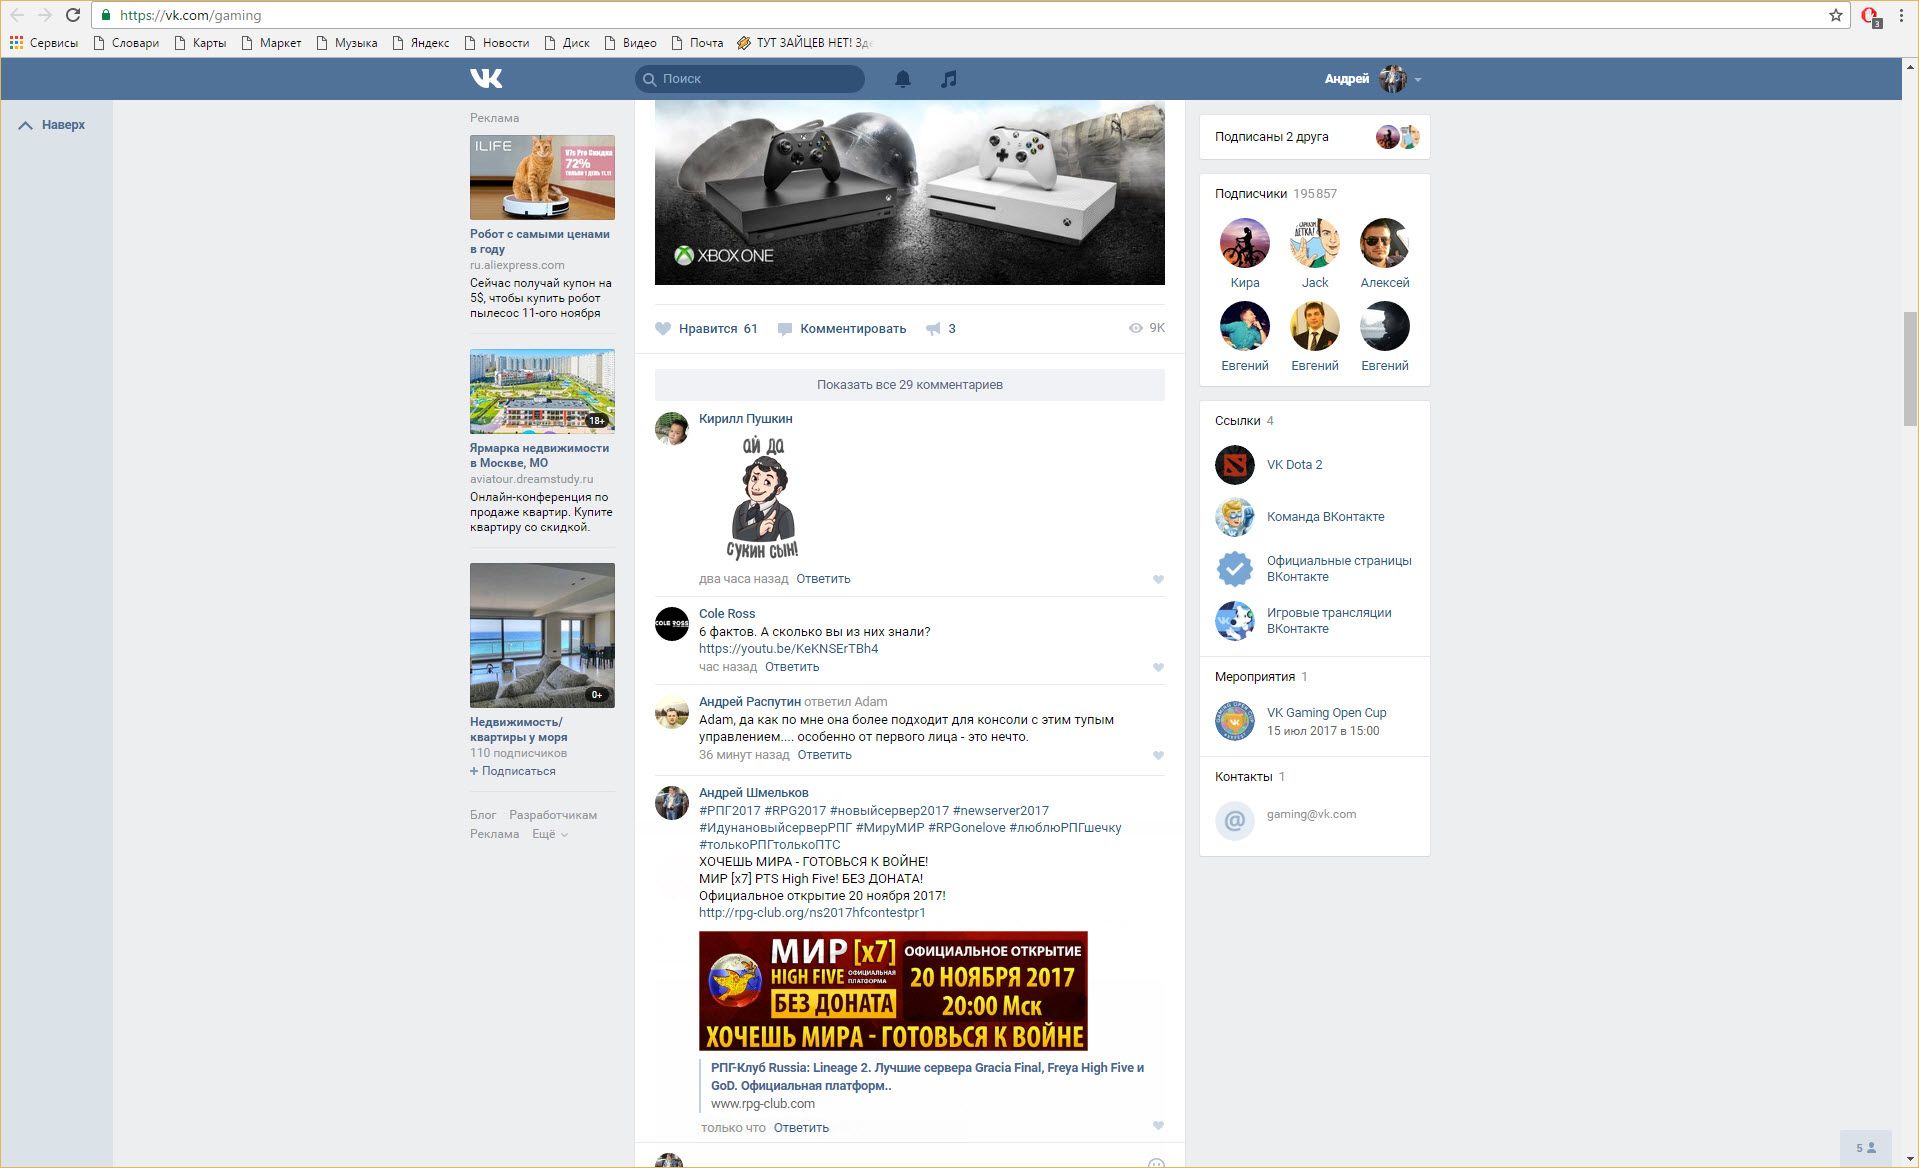The image size is (1919, 1168).
Task: Open the Официальные страницы checkmark icon
Action: (x=1235, y=569)
